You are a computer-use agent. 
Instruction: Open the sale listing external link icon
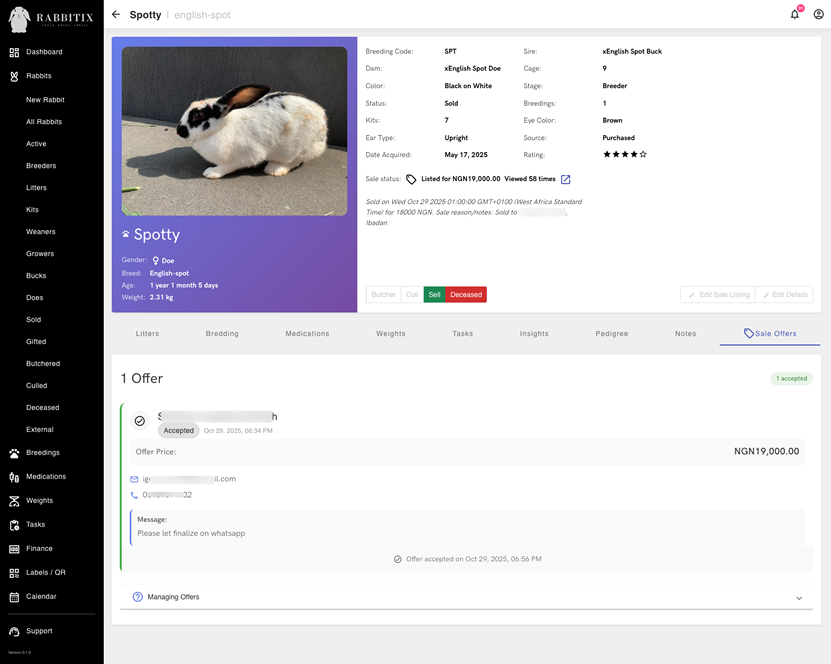[565, 179]
